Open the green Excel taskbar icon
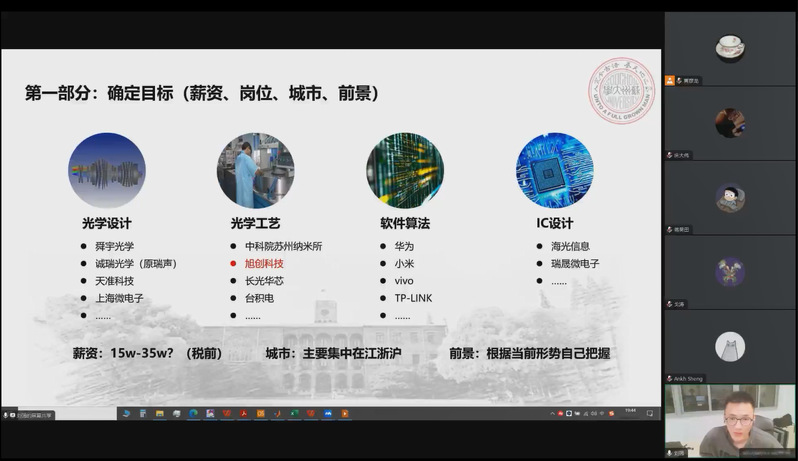798x461 pixels. click(x=294, y=413)
